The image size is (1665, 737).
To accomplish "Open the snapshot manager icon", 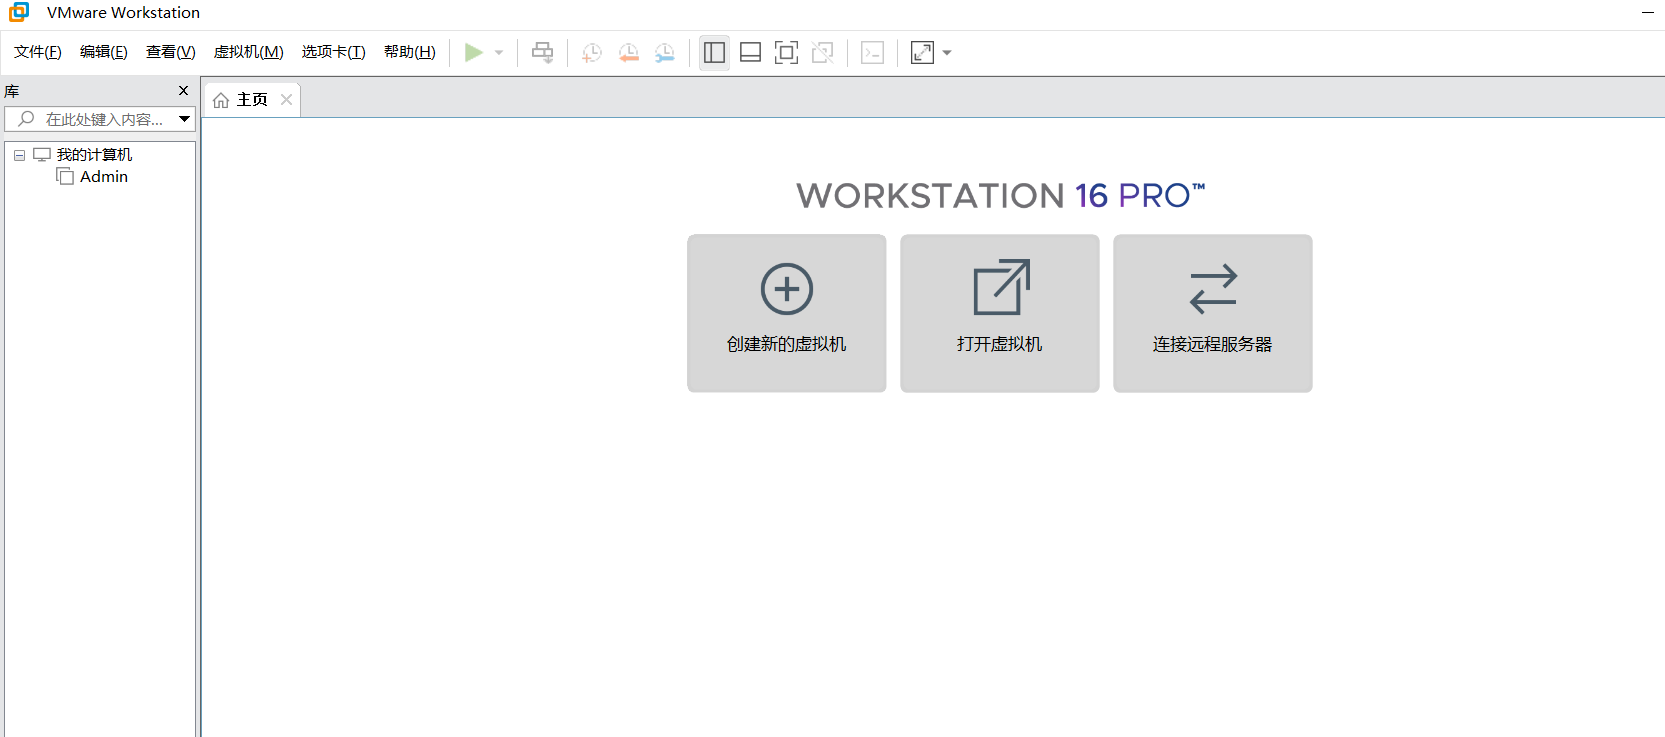I will click(665, 53).
